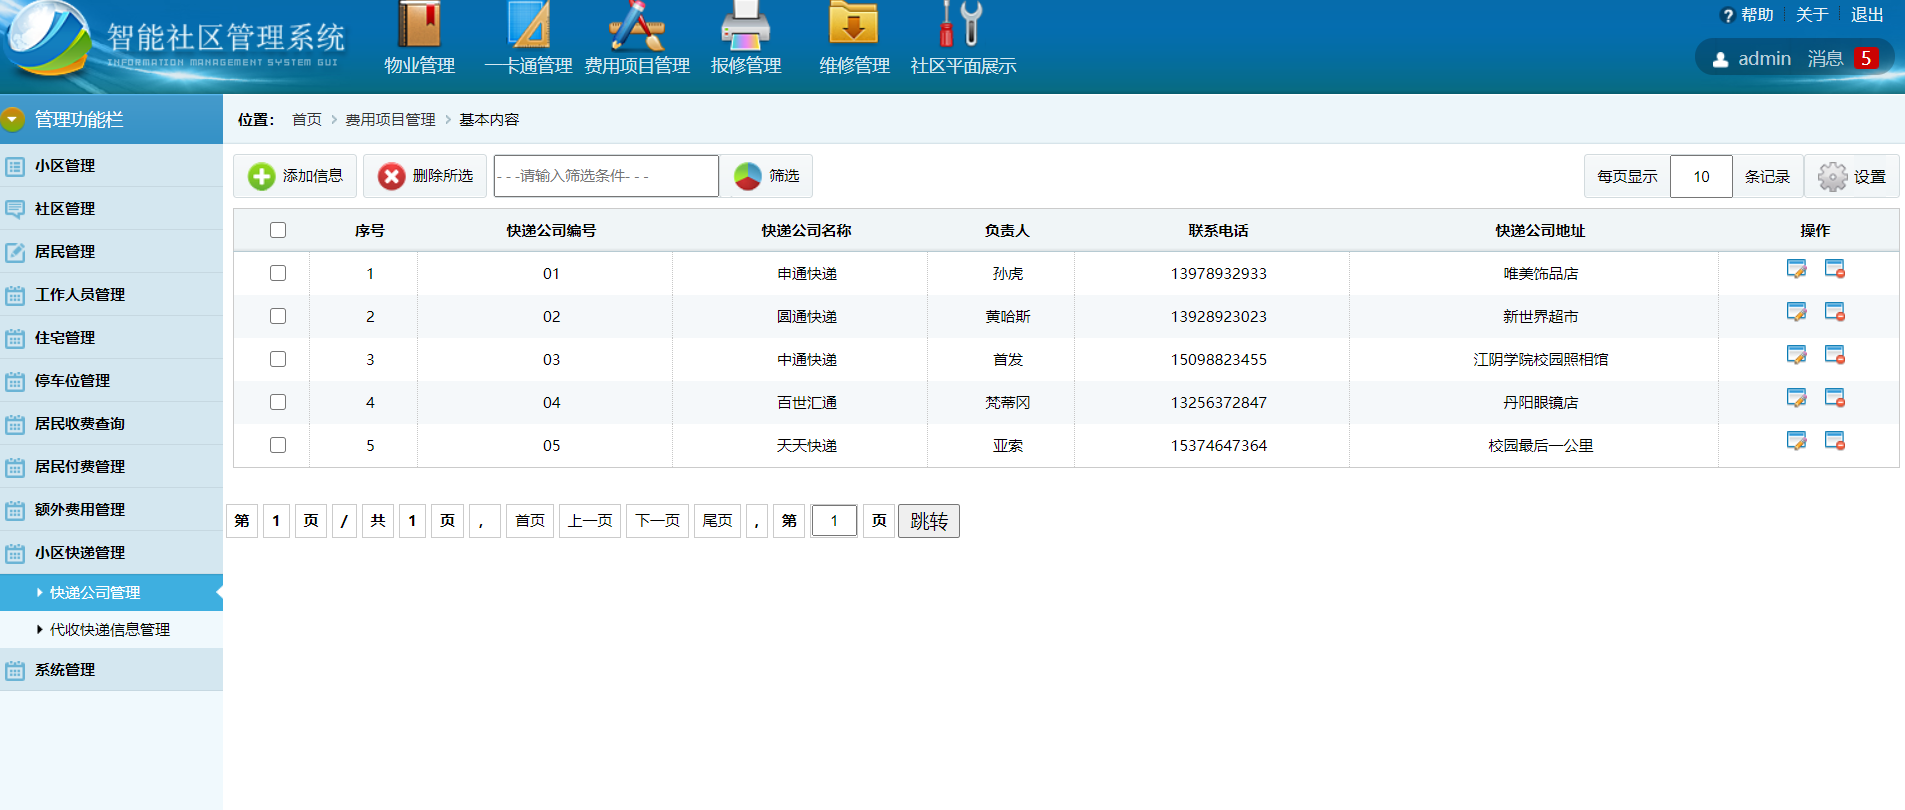Open the 报修管理 printer icon

pos(746,25)
